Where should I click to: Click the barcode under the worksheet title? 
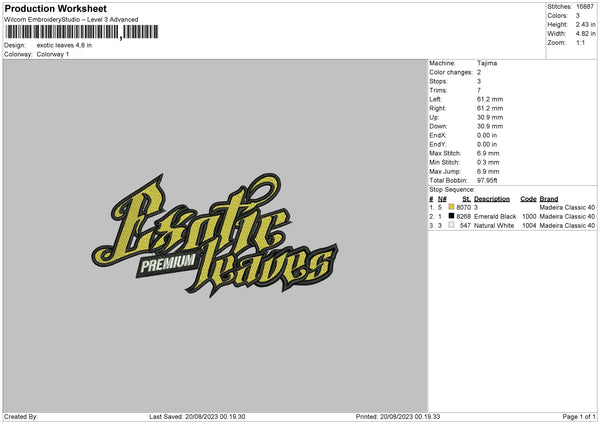(82, 32)
